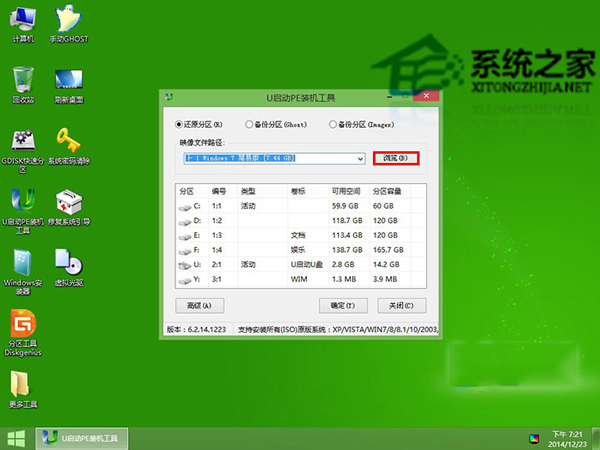Select the U: partition row

coord(301,264)
